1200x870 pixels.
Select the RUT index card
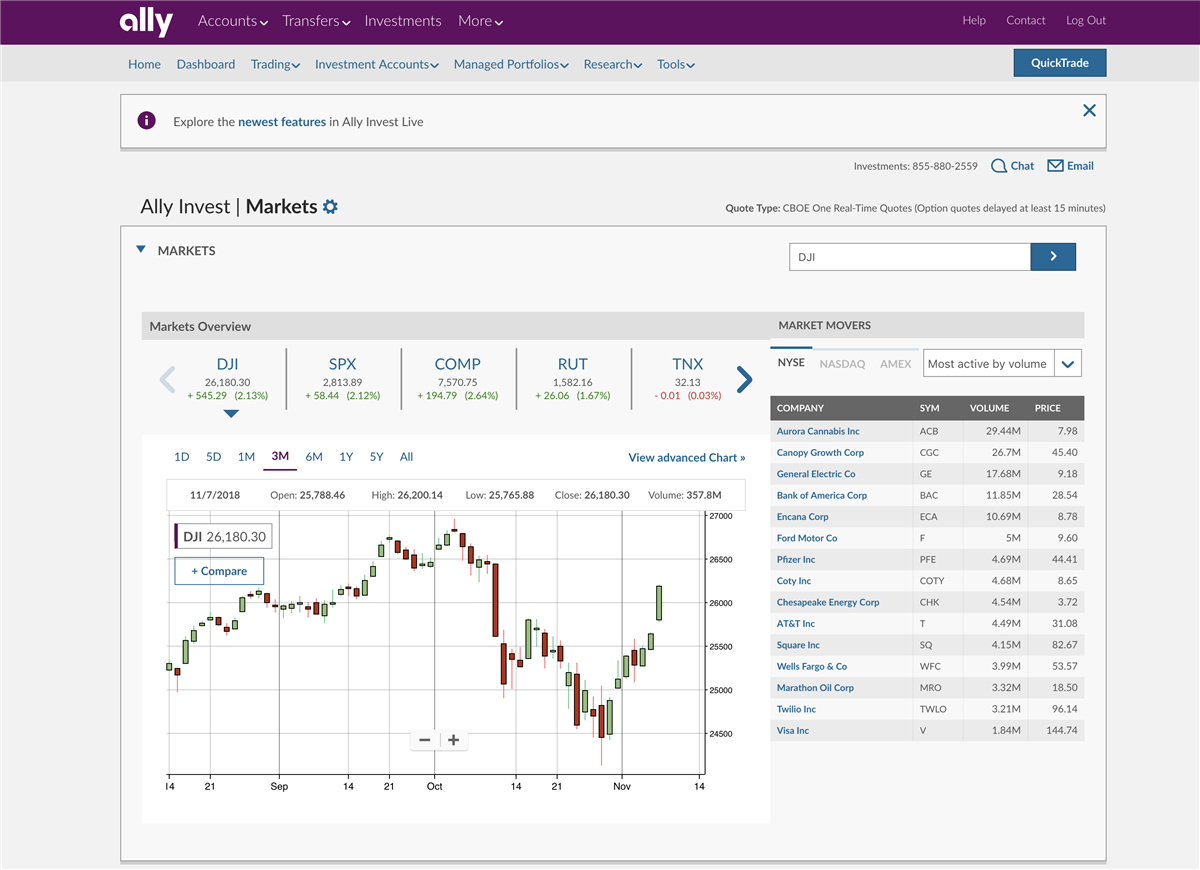[573, 379]
